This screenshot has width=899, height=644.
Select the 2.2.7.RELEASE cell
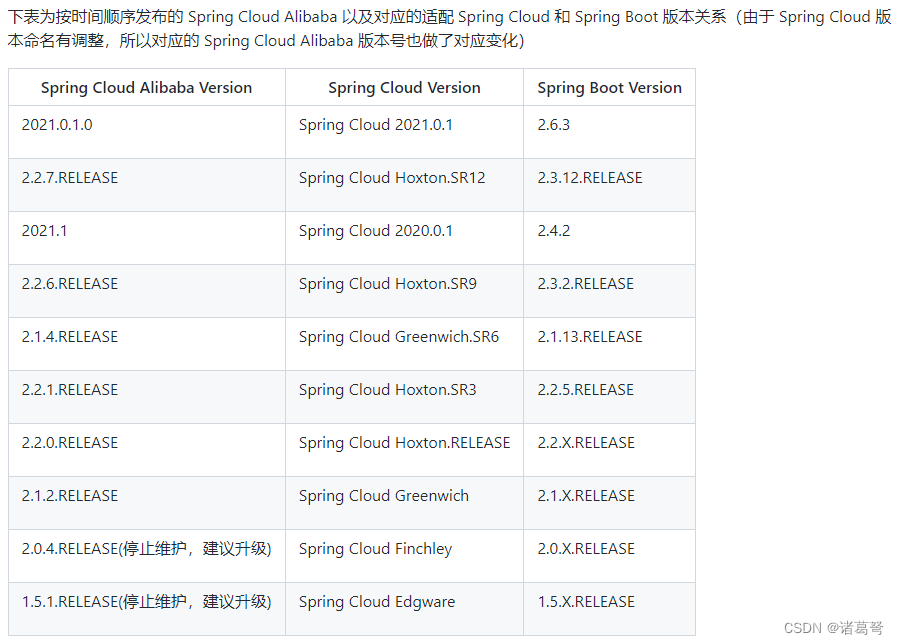146,185
